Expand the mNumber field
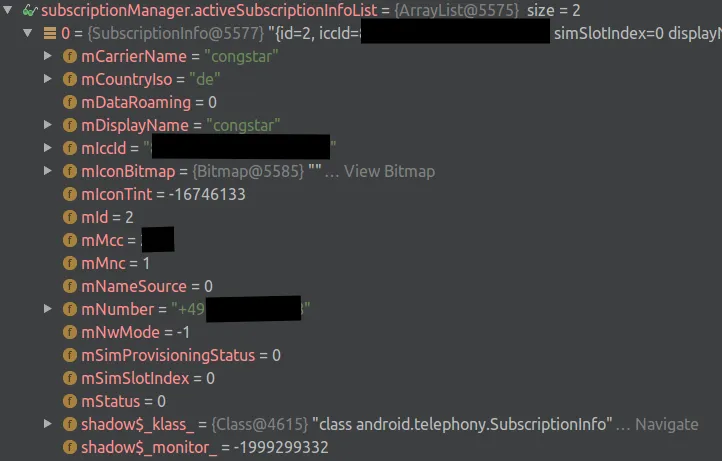Screen dimensions: 722x461 pyautogui.click(x=47, y=309)
